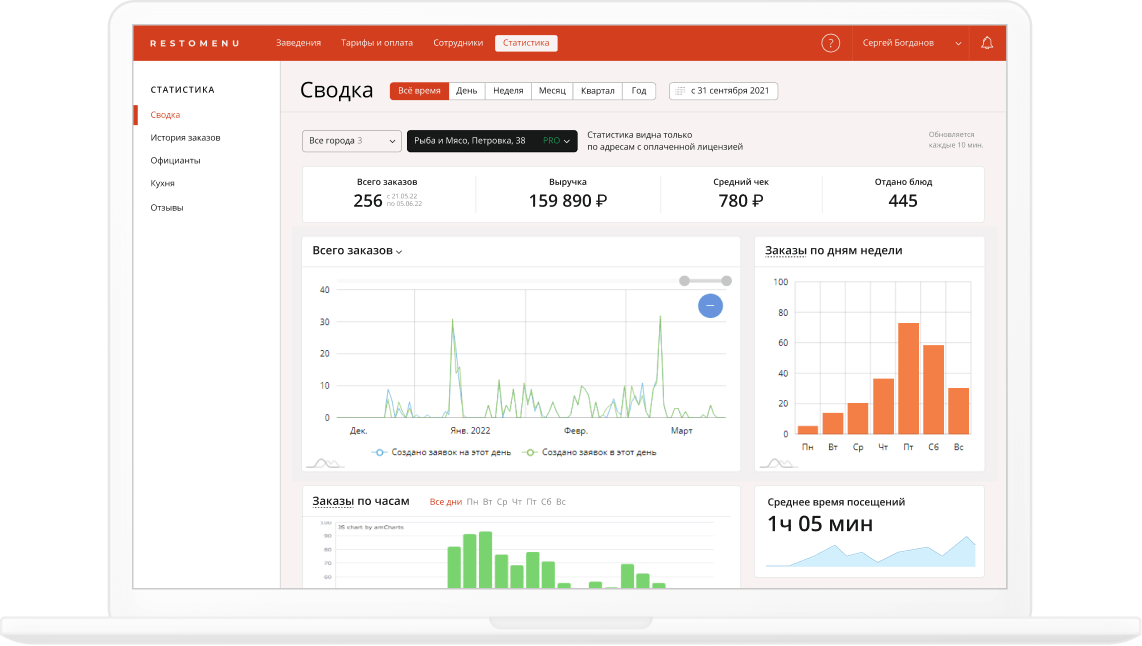Image resolution: width=1142 pixels, height=646 pixels.
Task: Click amCharts logo under orders line chart
Action: 325,463
